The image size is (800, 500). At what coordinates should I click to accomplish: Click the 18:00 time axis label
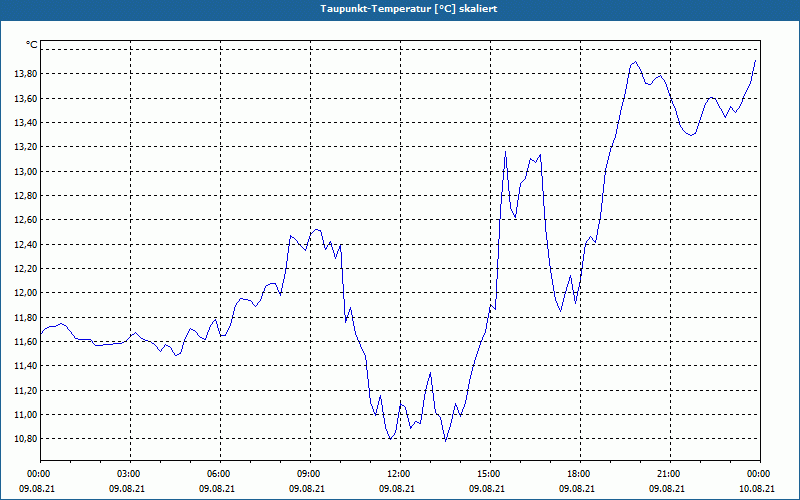click(x=580, y=474)
